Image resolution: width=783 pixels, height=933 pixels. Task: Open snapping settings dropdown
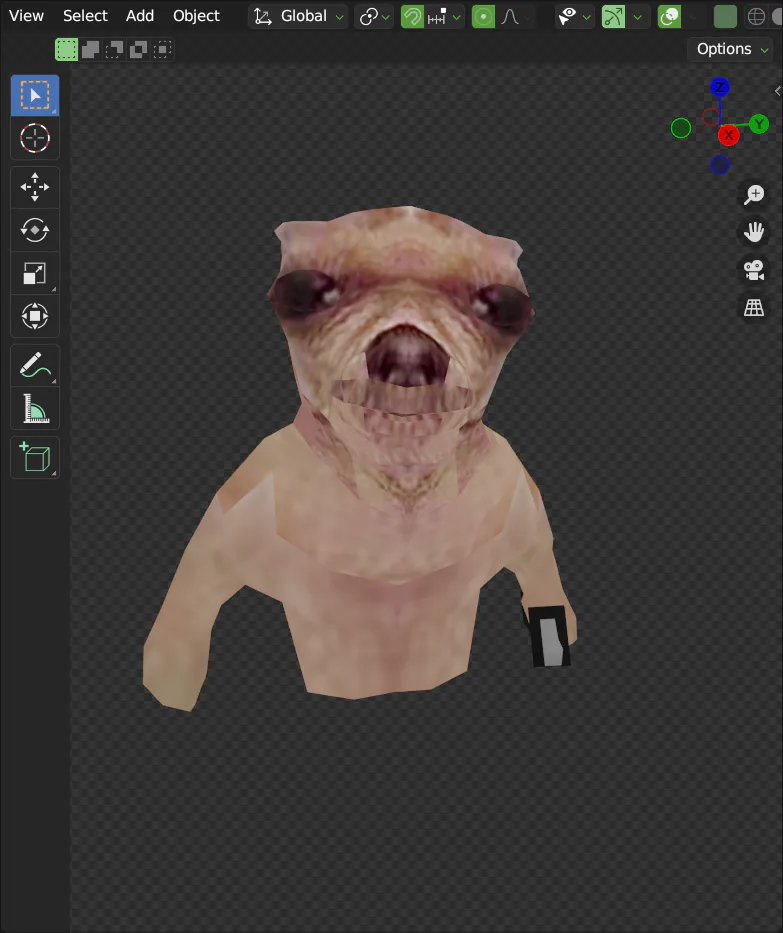[x=444, y=17]
